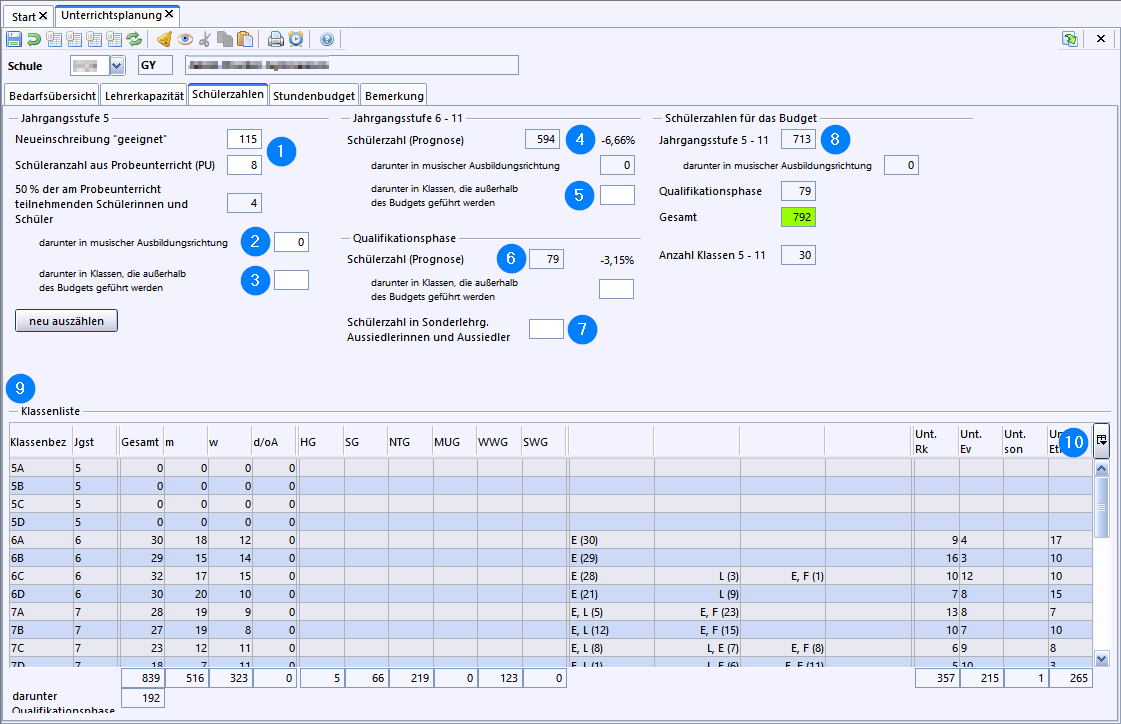Open help with the blue question mark icon
The image size is (1121, 724).
(x=327, y=39)
